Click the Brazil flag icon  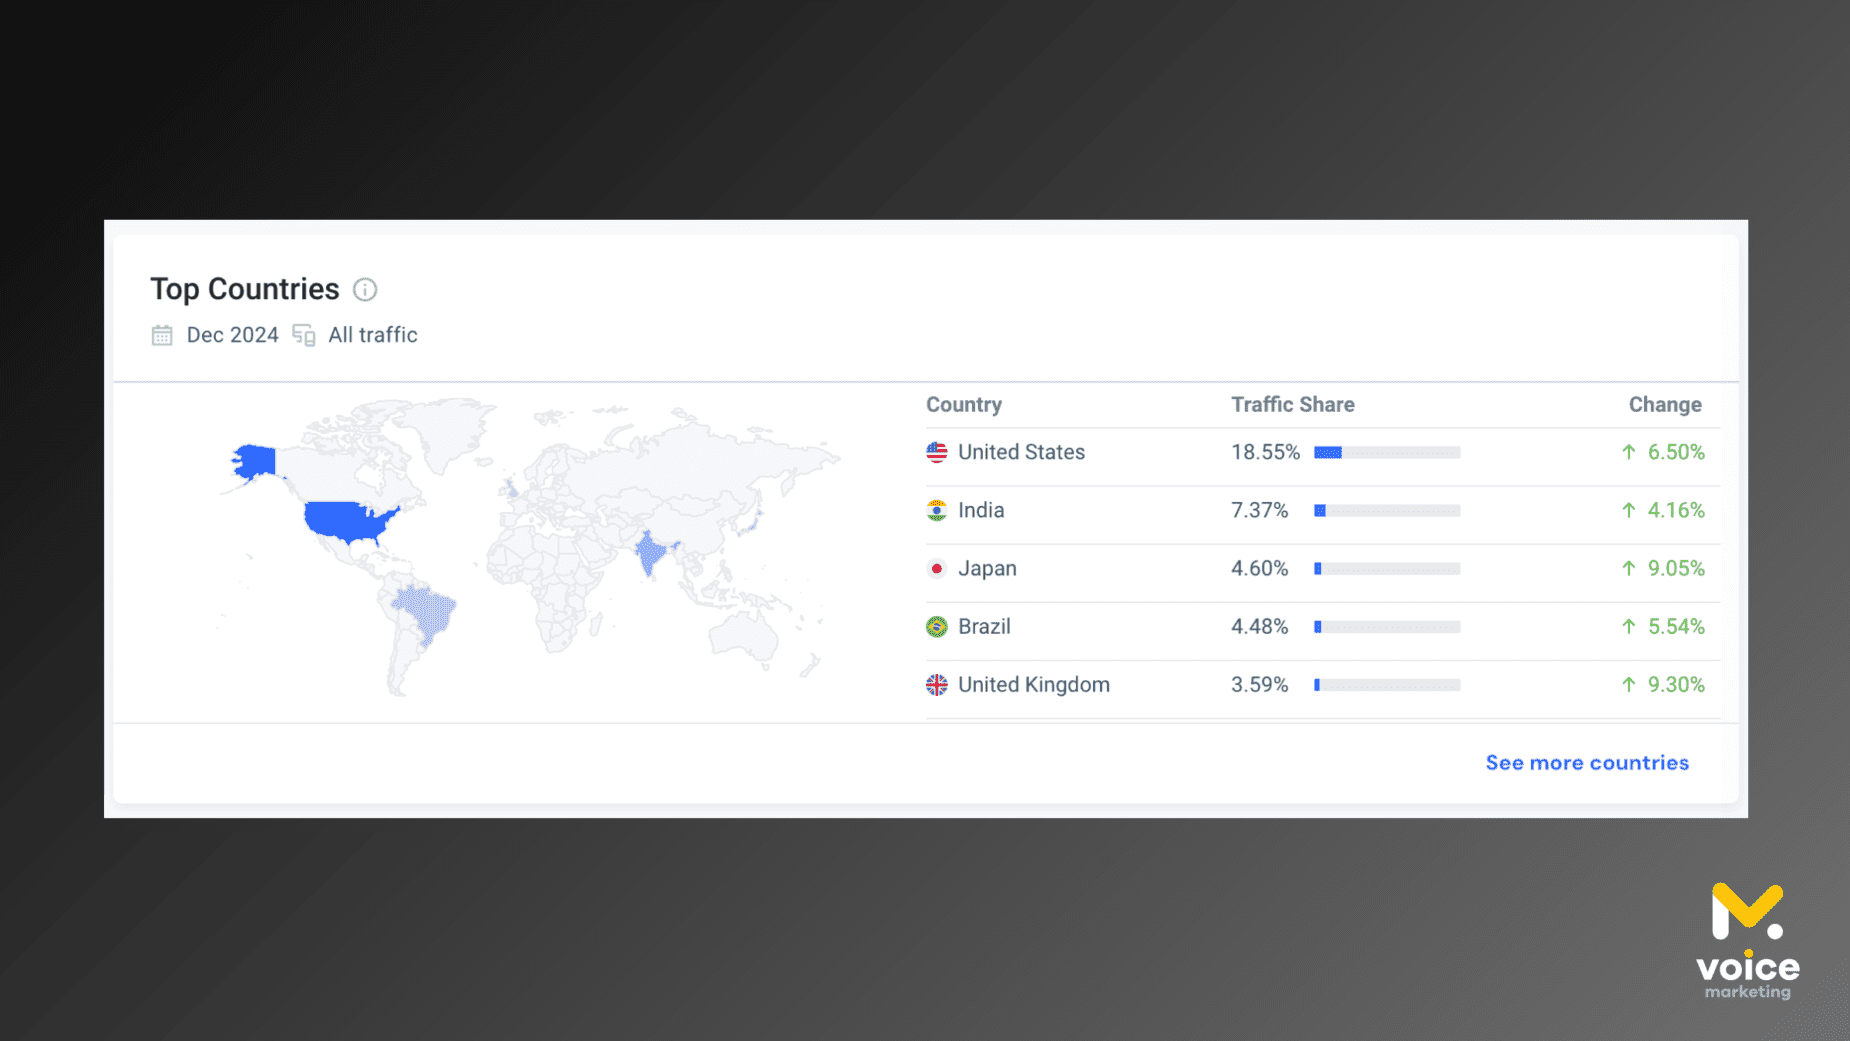coord(936,627)
